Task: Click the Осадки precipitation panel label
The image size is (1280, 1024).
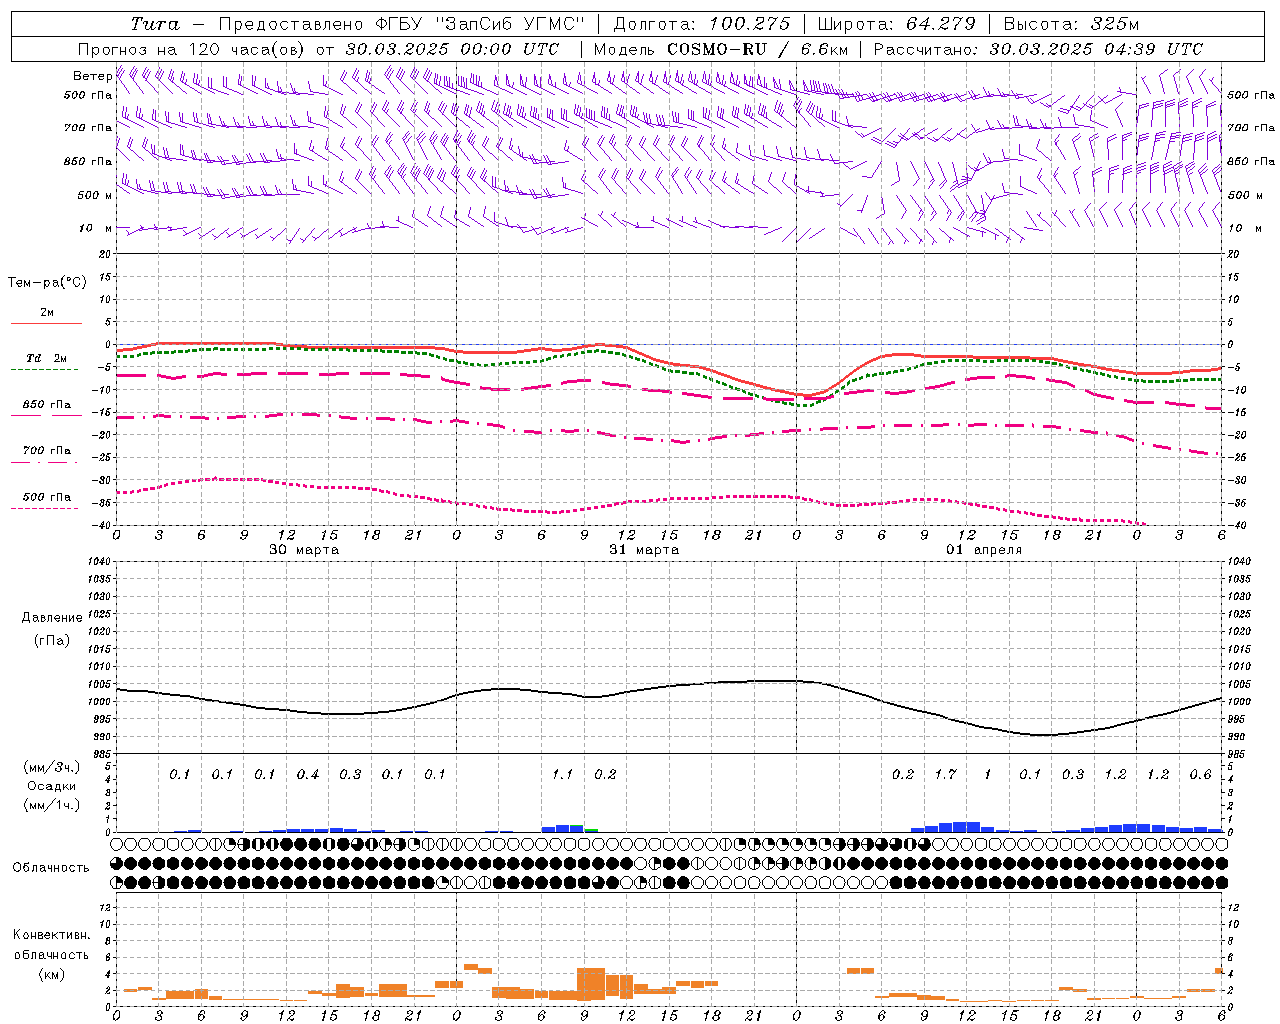Action: (x=52, y=786)
